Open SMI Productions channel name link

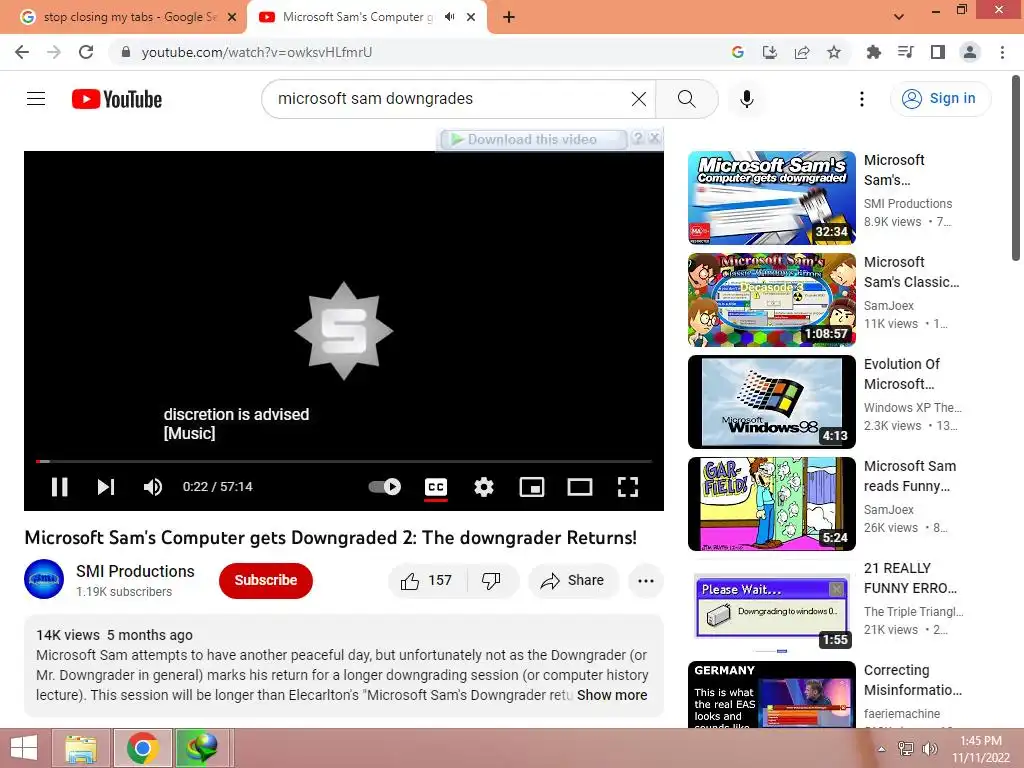135,571
